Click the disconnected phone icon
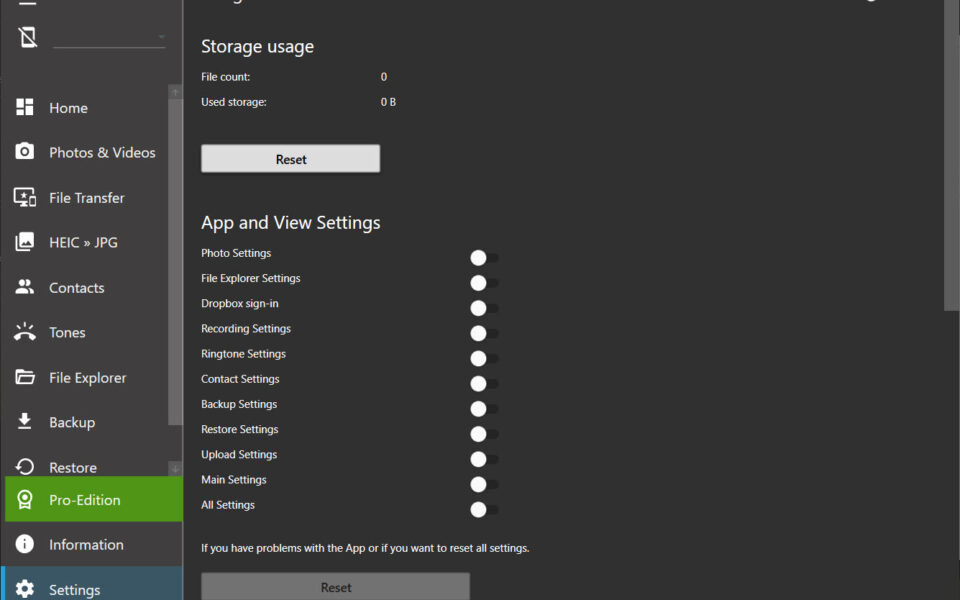The image size is (960, 600). coord(28,37)
